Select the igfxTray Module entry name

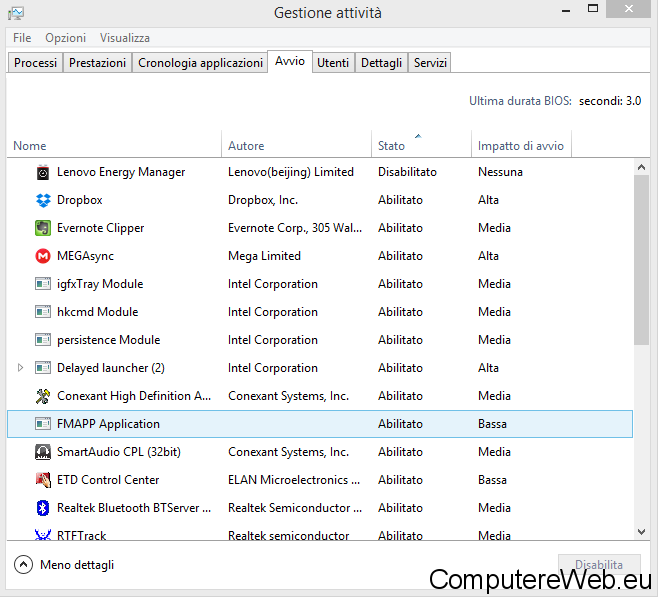point(100,284)
